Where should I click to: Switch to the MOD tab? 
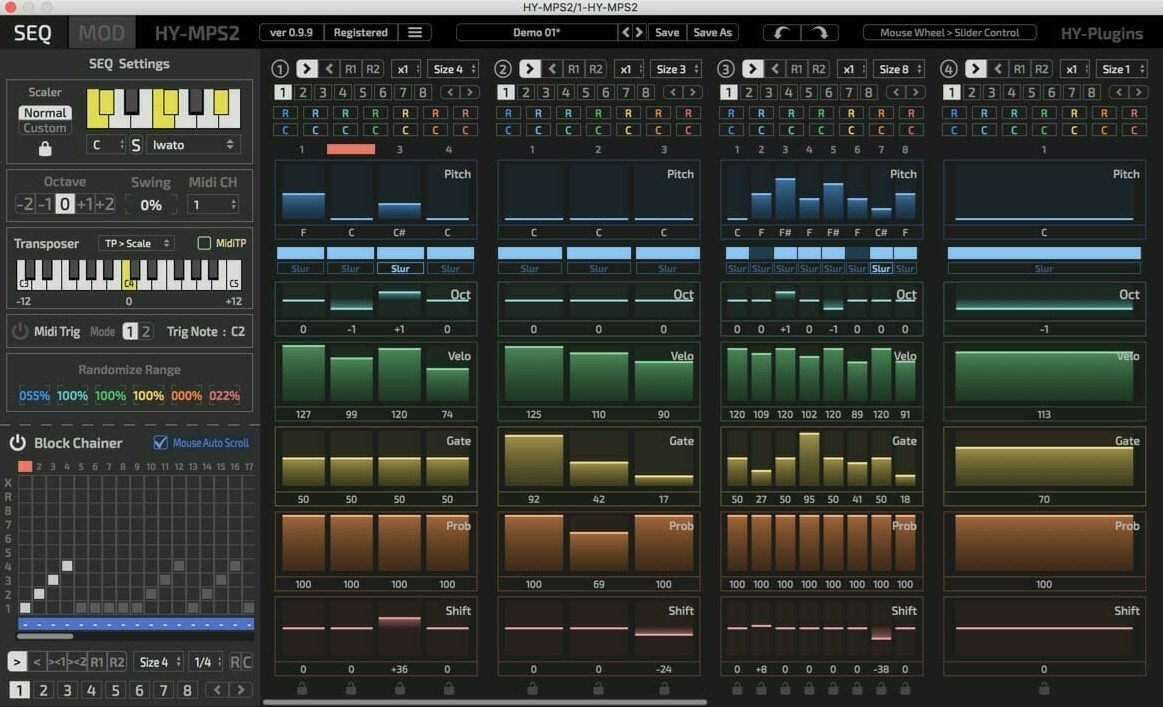tap(102, 33)
